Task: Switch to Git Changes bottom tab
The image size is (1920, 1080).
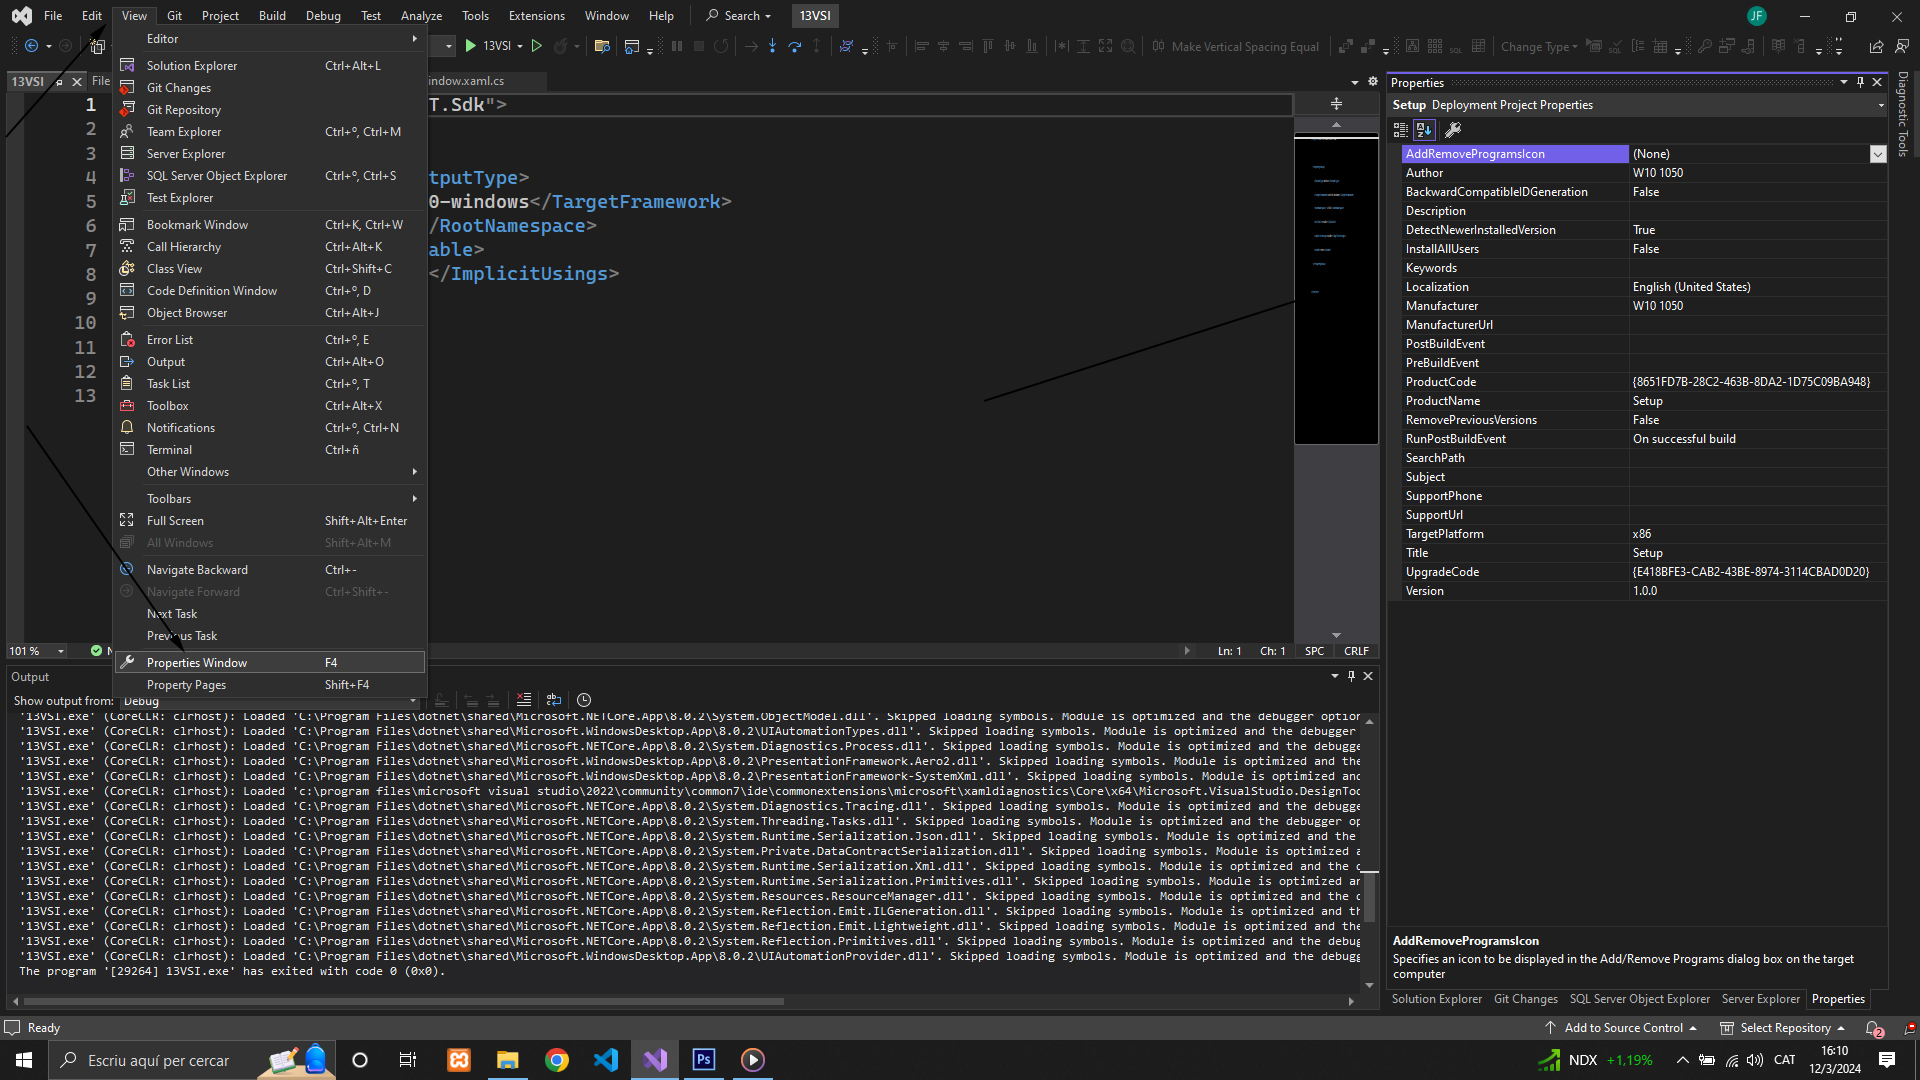Action: (1525, 999)
